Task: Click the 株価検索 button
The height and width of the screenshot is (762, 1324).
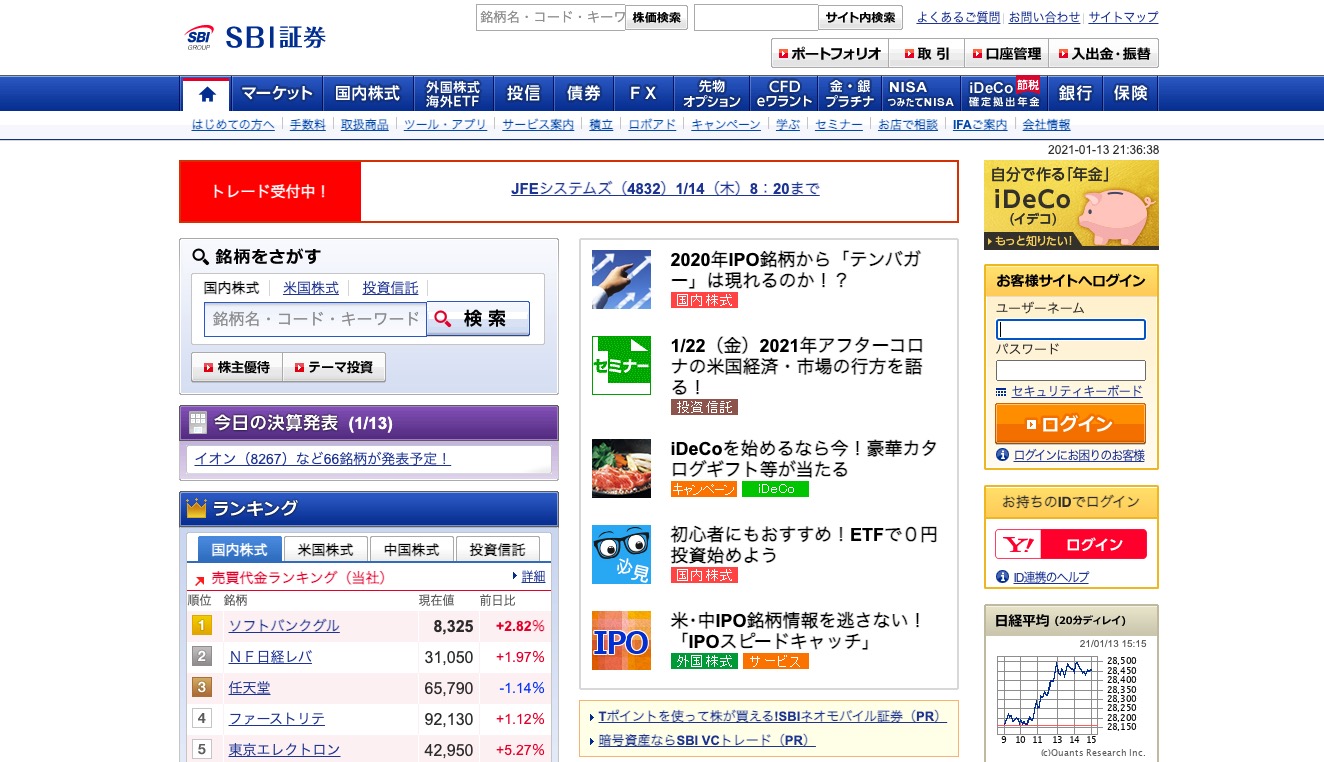Action: 657,18
